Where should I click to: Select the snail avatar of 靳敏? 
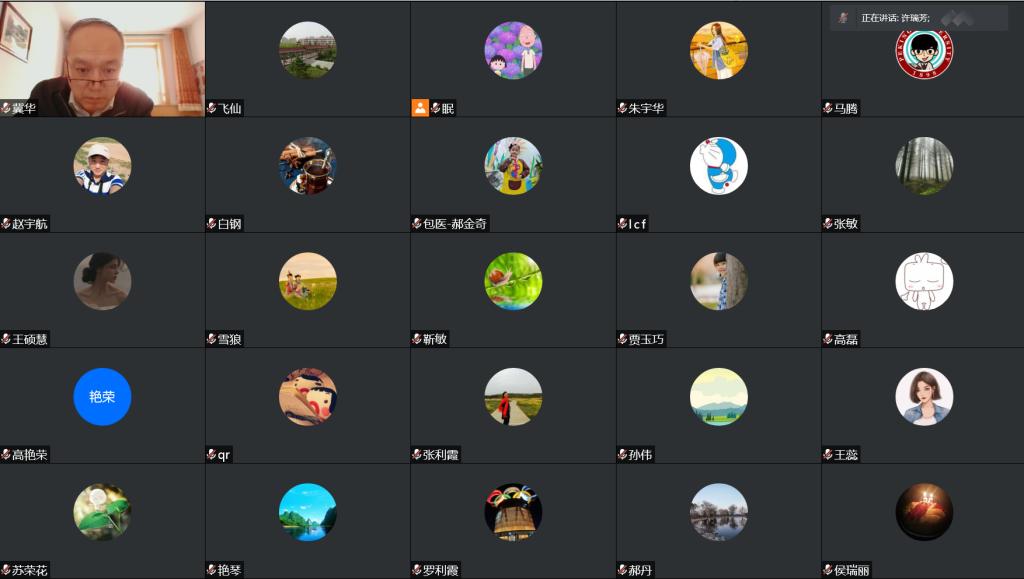(x=513, y=281)
